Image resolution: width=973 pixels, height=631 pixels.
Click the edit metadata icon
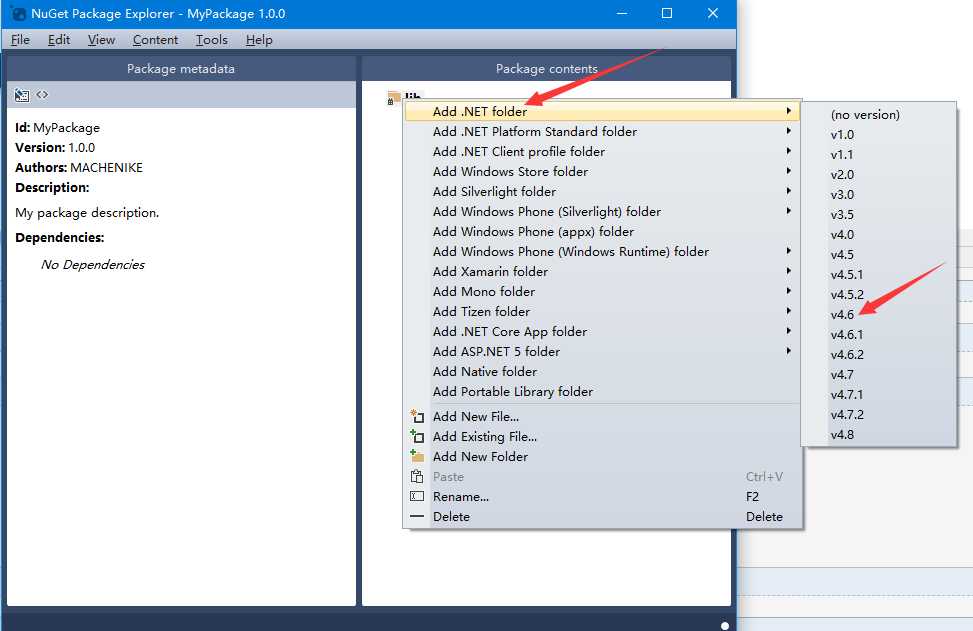[x=22, y=95]
